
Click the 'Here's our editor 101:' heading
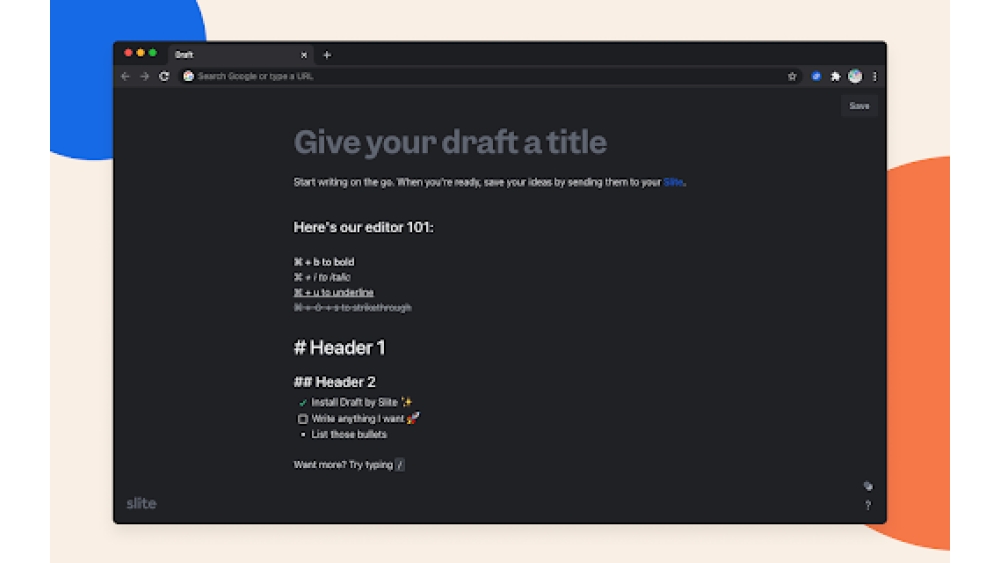tap(364, 227)
